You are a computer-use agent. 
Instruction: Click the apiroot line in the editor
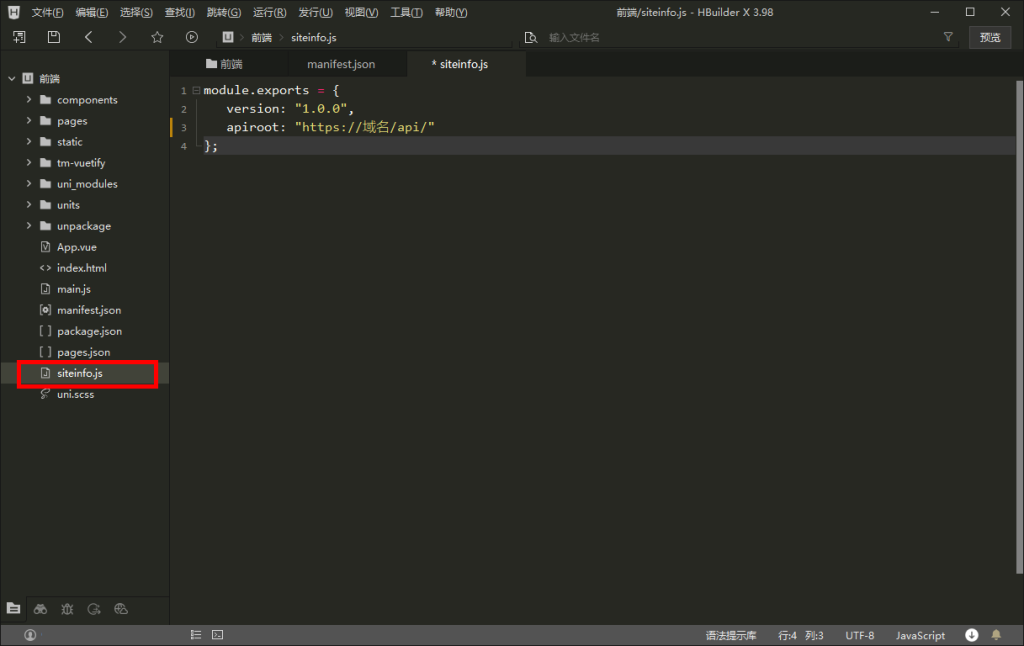(x=330, y=127)
